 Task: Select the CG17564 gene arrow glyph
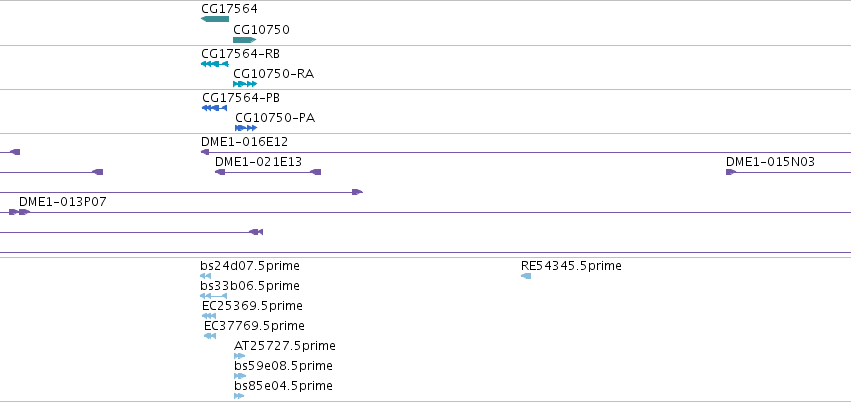[x=215, y=19]
